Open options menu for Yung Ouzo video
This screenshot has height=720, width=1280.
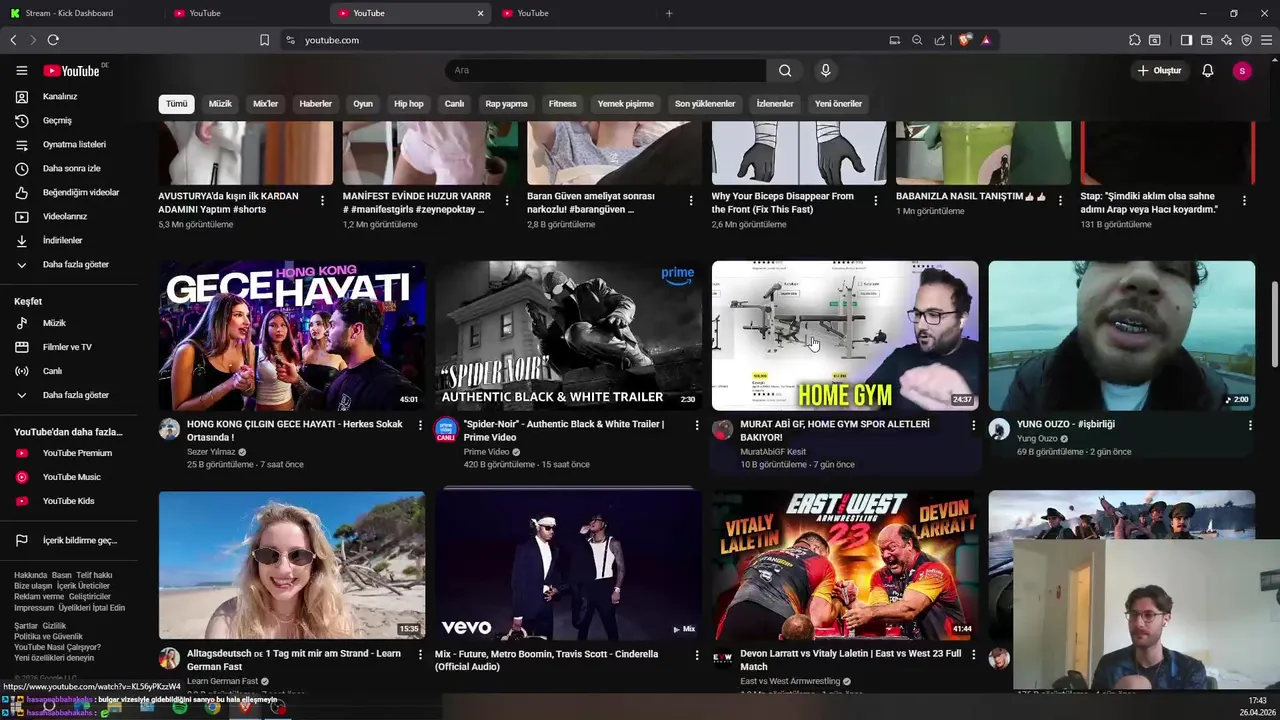tap(1250, 425)
